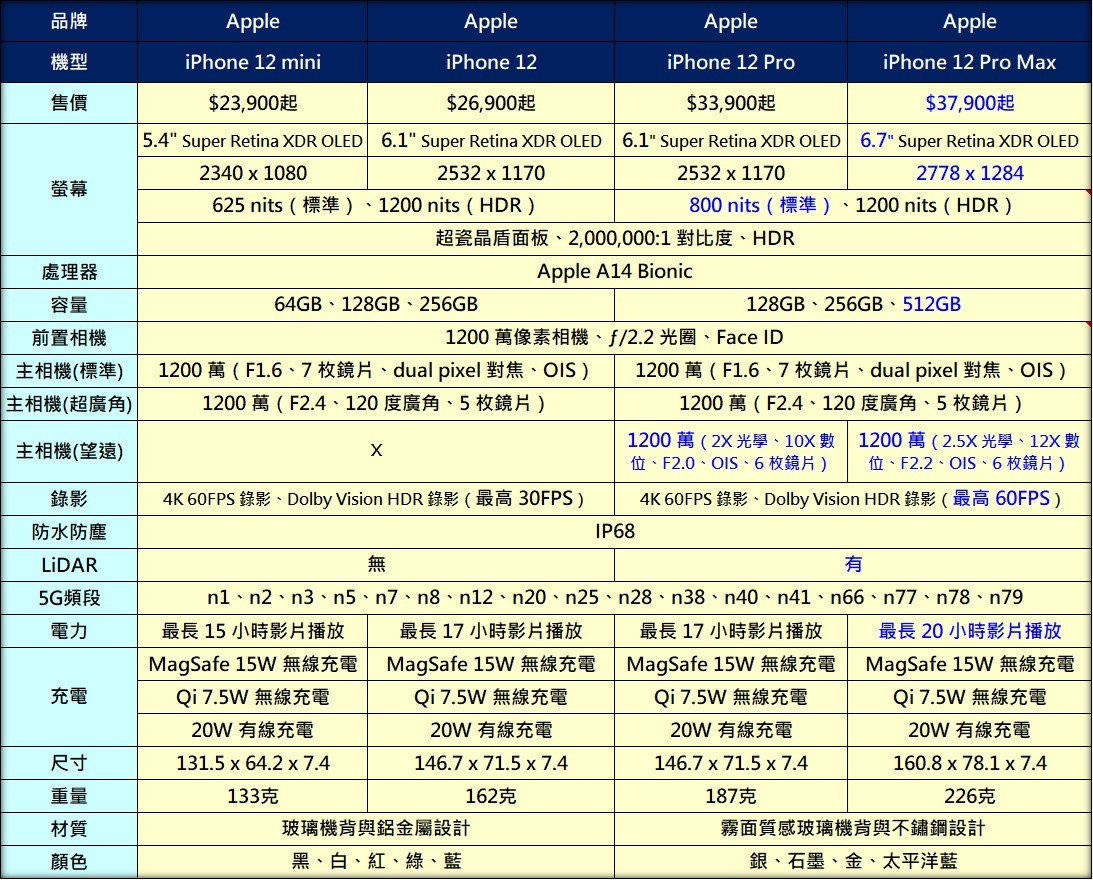This screenshot has height=880, width=1093.
Task: Click the 128GB、256GB、512GB capacity cell
Action: [x=853, y=305]
